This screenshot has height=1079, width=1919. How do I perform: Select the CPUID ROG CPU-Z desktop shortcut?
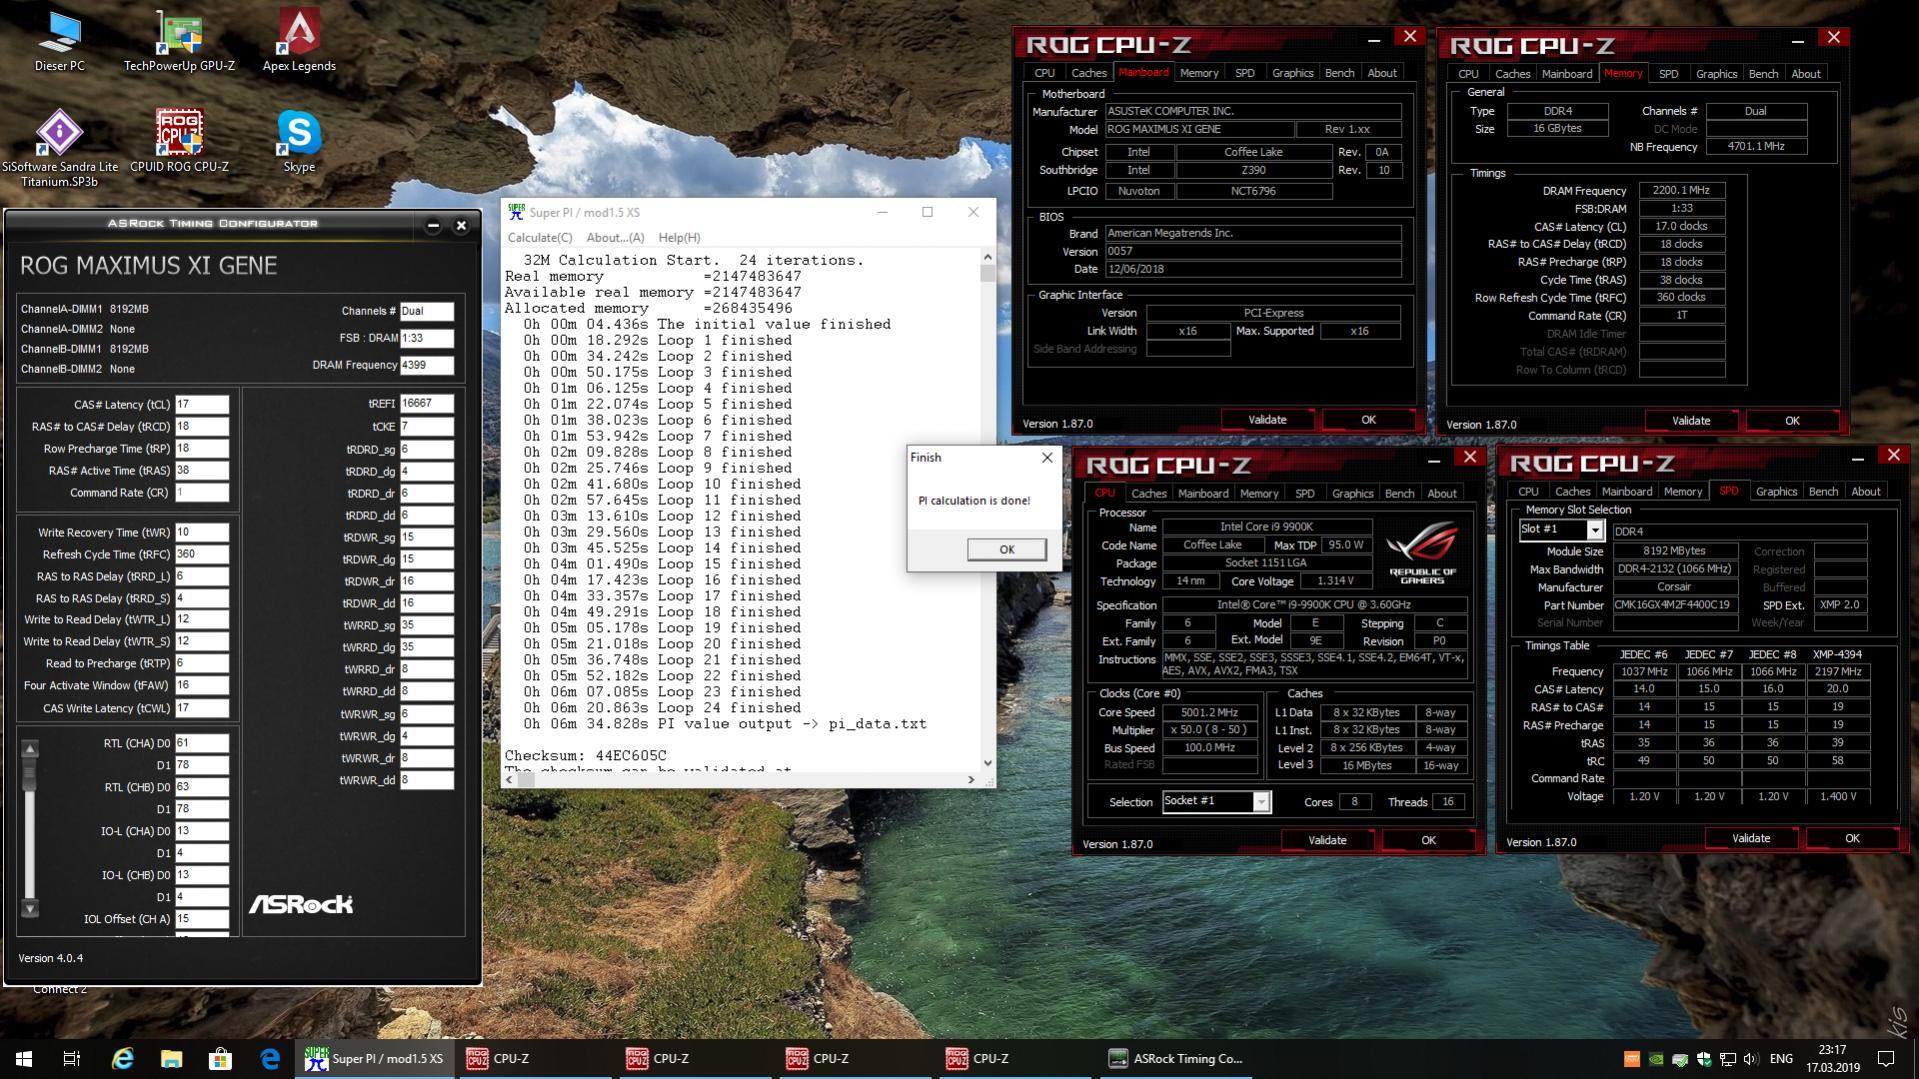tap(179, 141)
